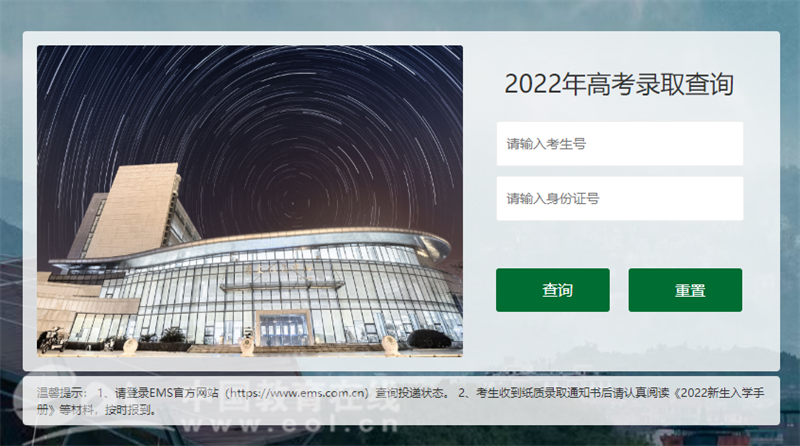Click the 按时报到 text in tips

point(130,410)
